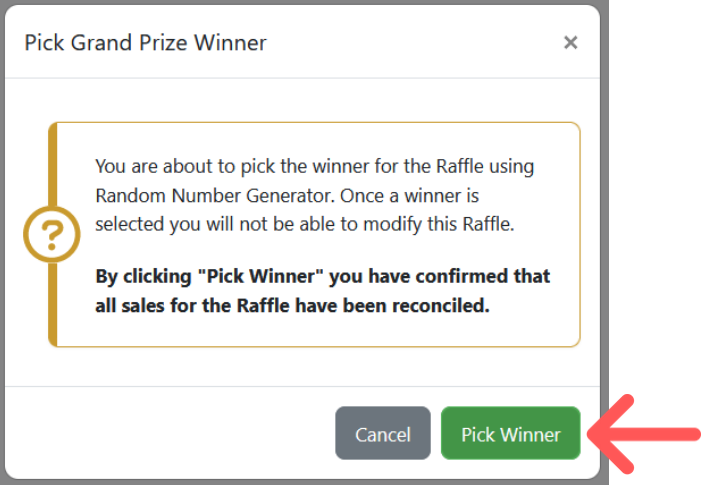The height and width of the screenshot is (485, 710).
Task: Click the 'Random Number Generator' text
Action: coord(215,196)
